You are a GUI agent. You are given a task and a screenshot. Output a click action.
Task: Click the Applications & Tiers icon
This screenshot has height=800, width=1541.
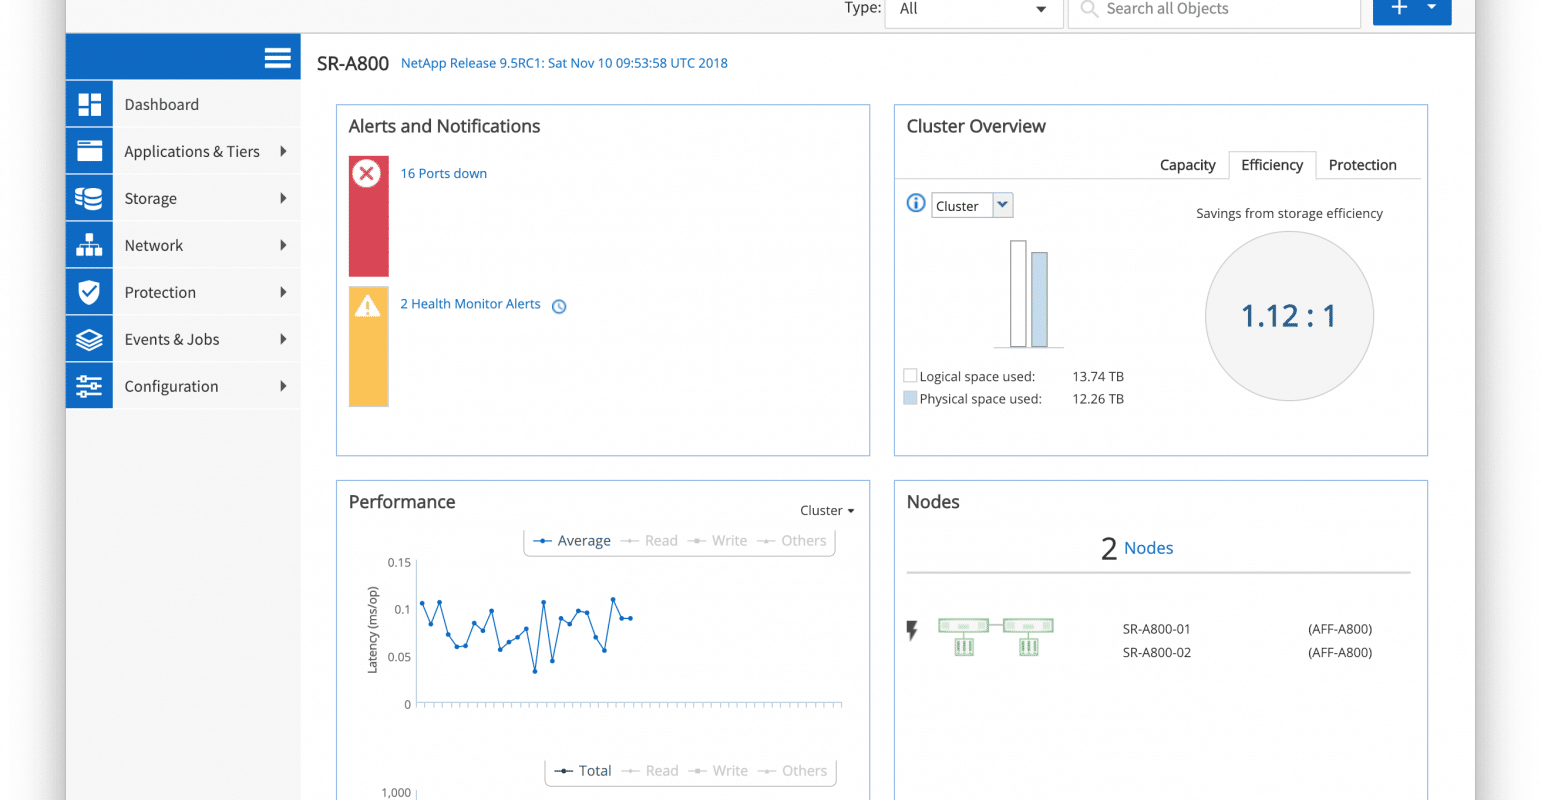click(x=89, y=151)
